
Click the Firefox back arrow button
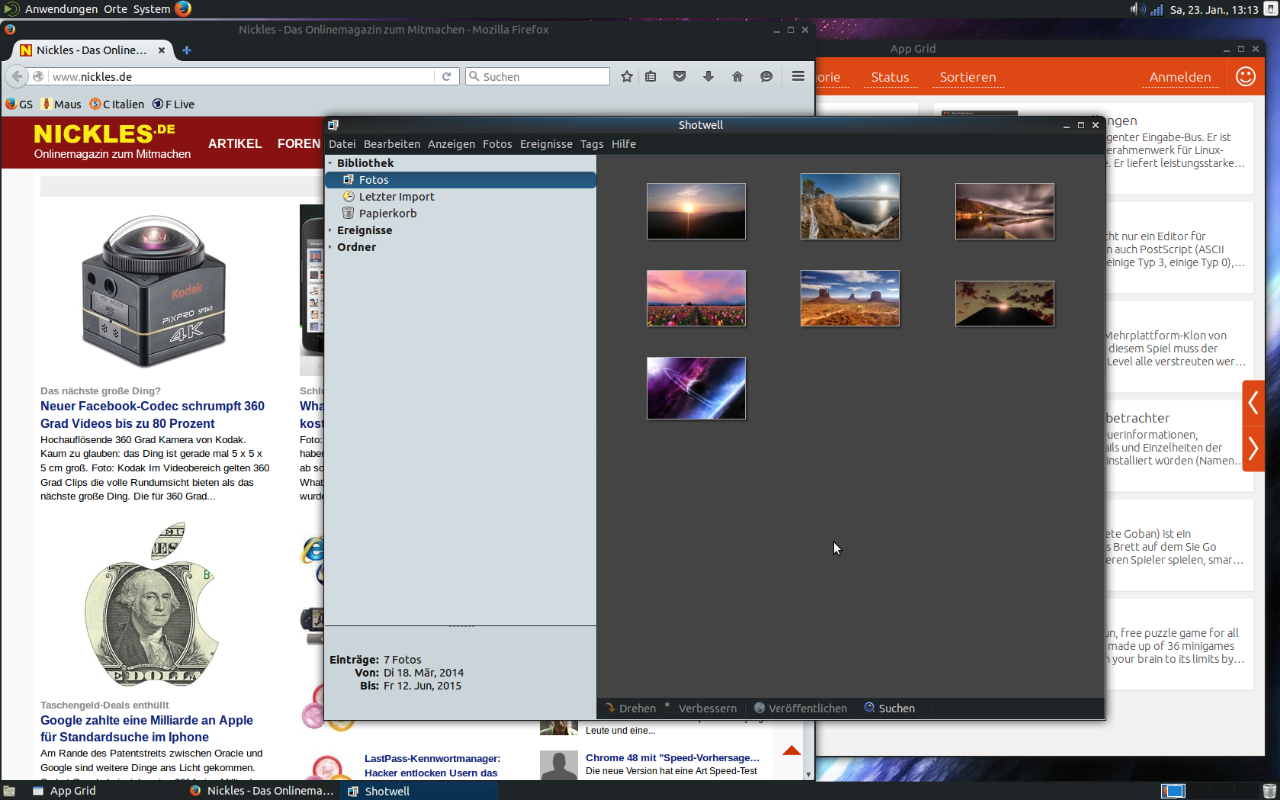click(16, 76)
